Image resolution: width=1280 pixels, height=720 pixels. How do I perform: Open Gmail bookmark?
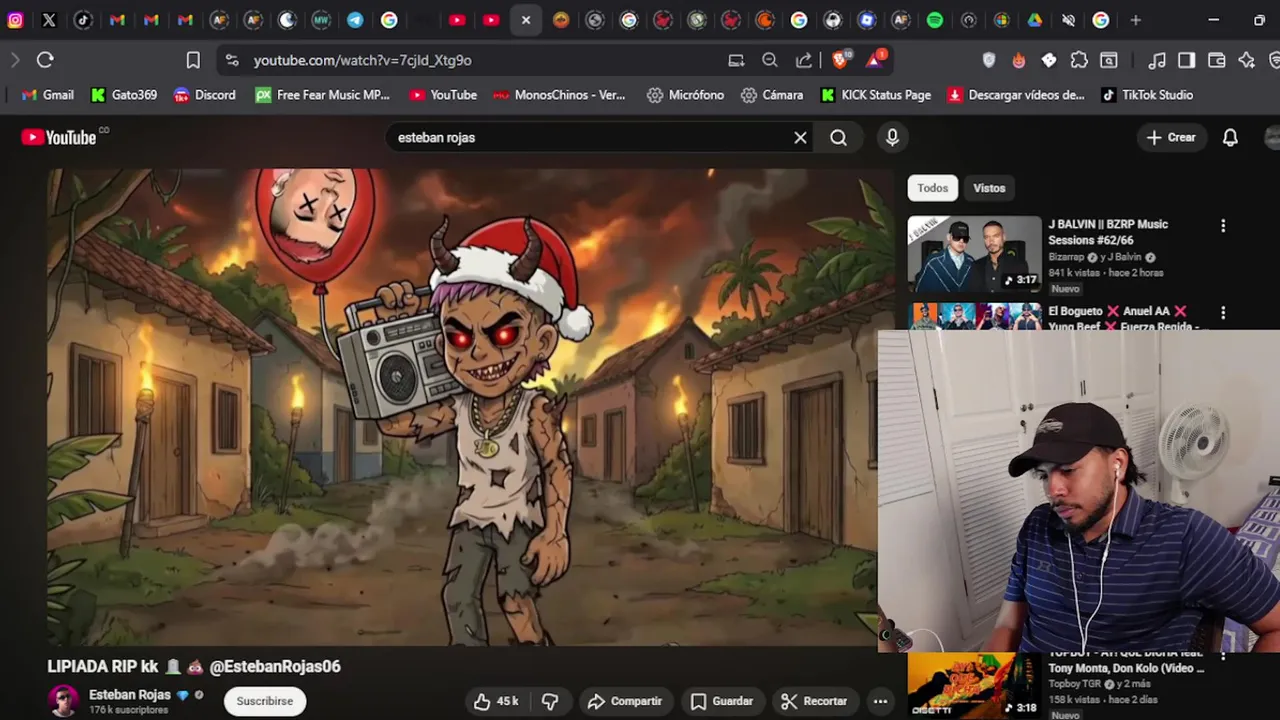click(x=47, y=95)
